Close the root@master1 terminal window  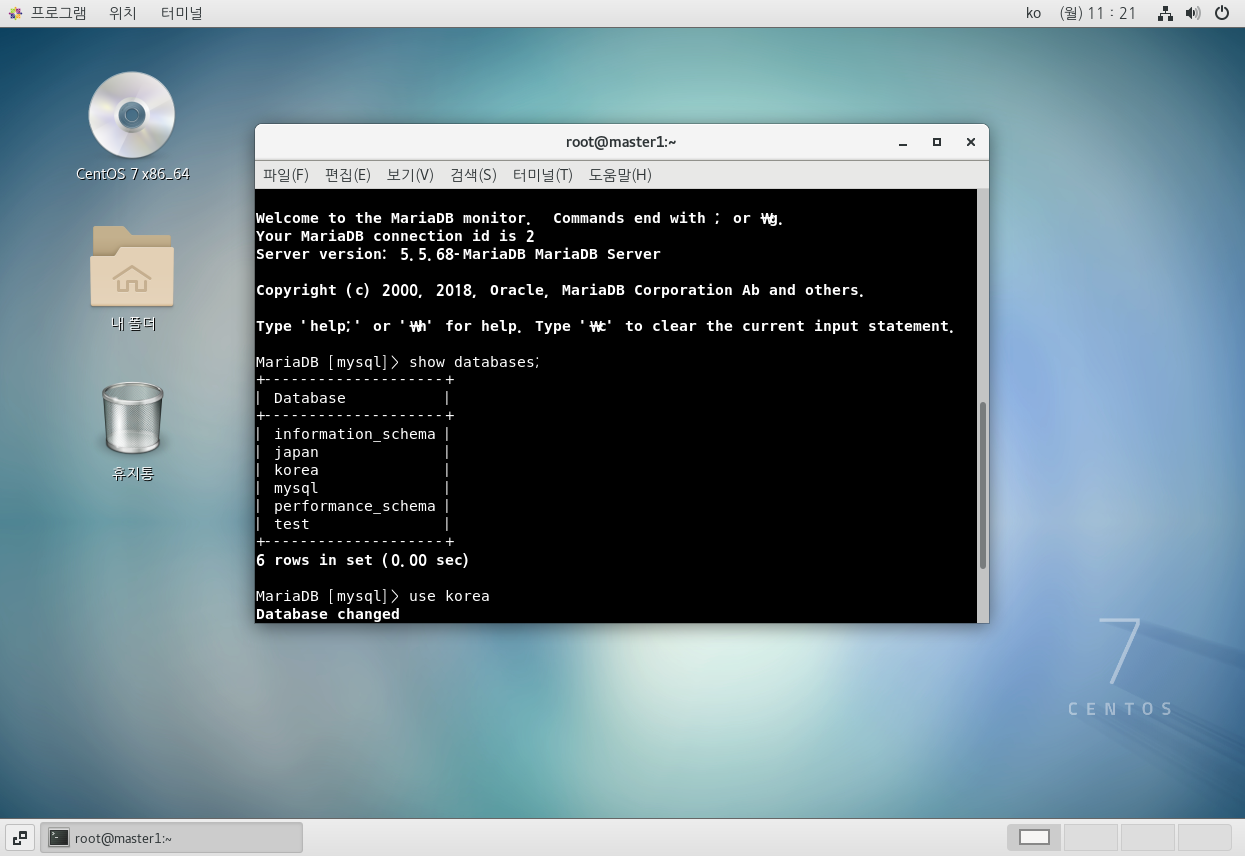tap(970, 142)
